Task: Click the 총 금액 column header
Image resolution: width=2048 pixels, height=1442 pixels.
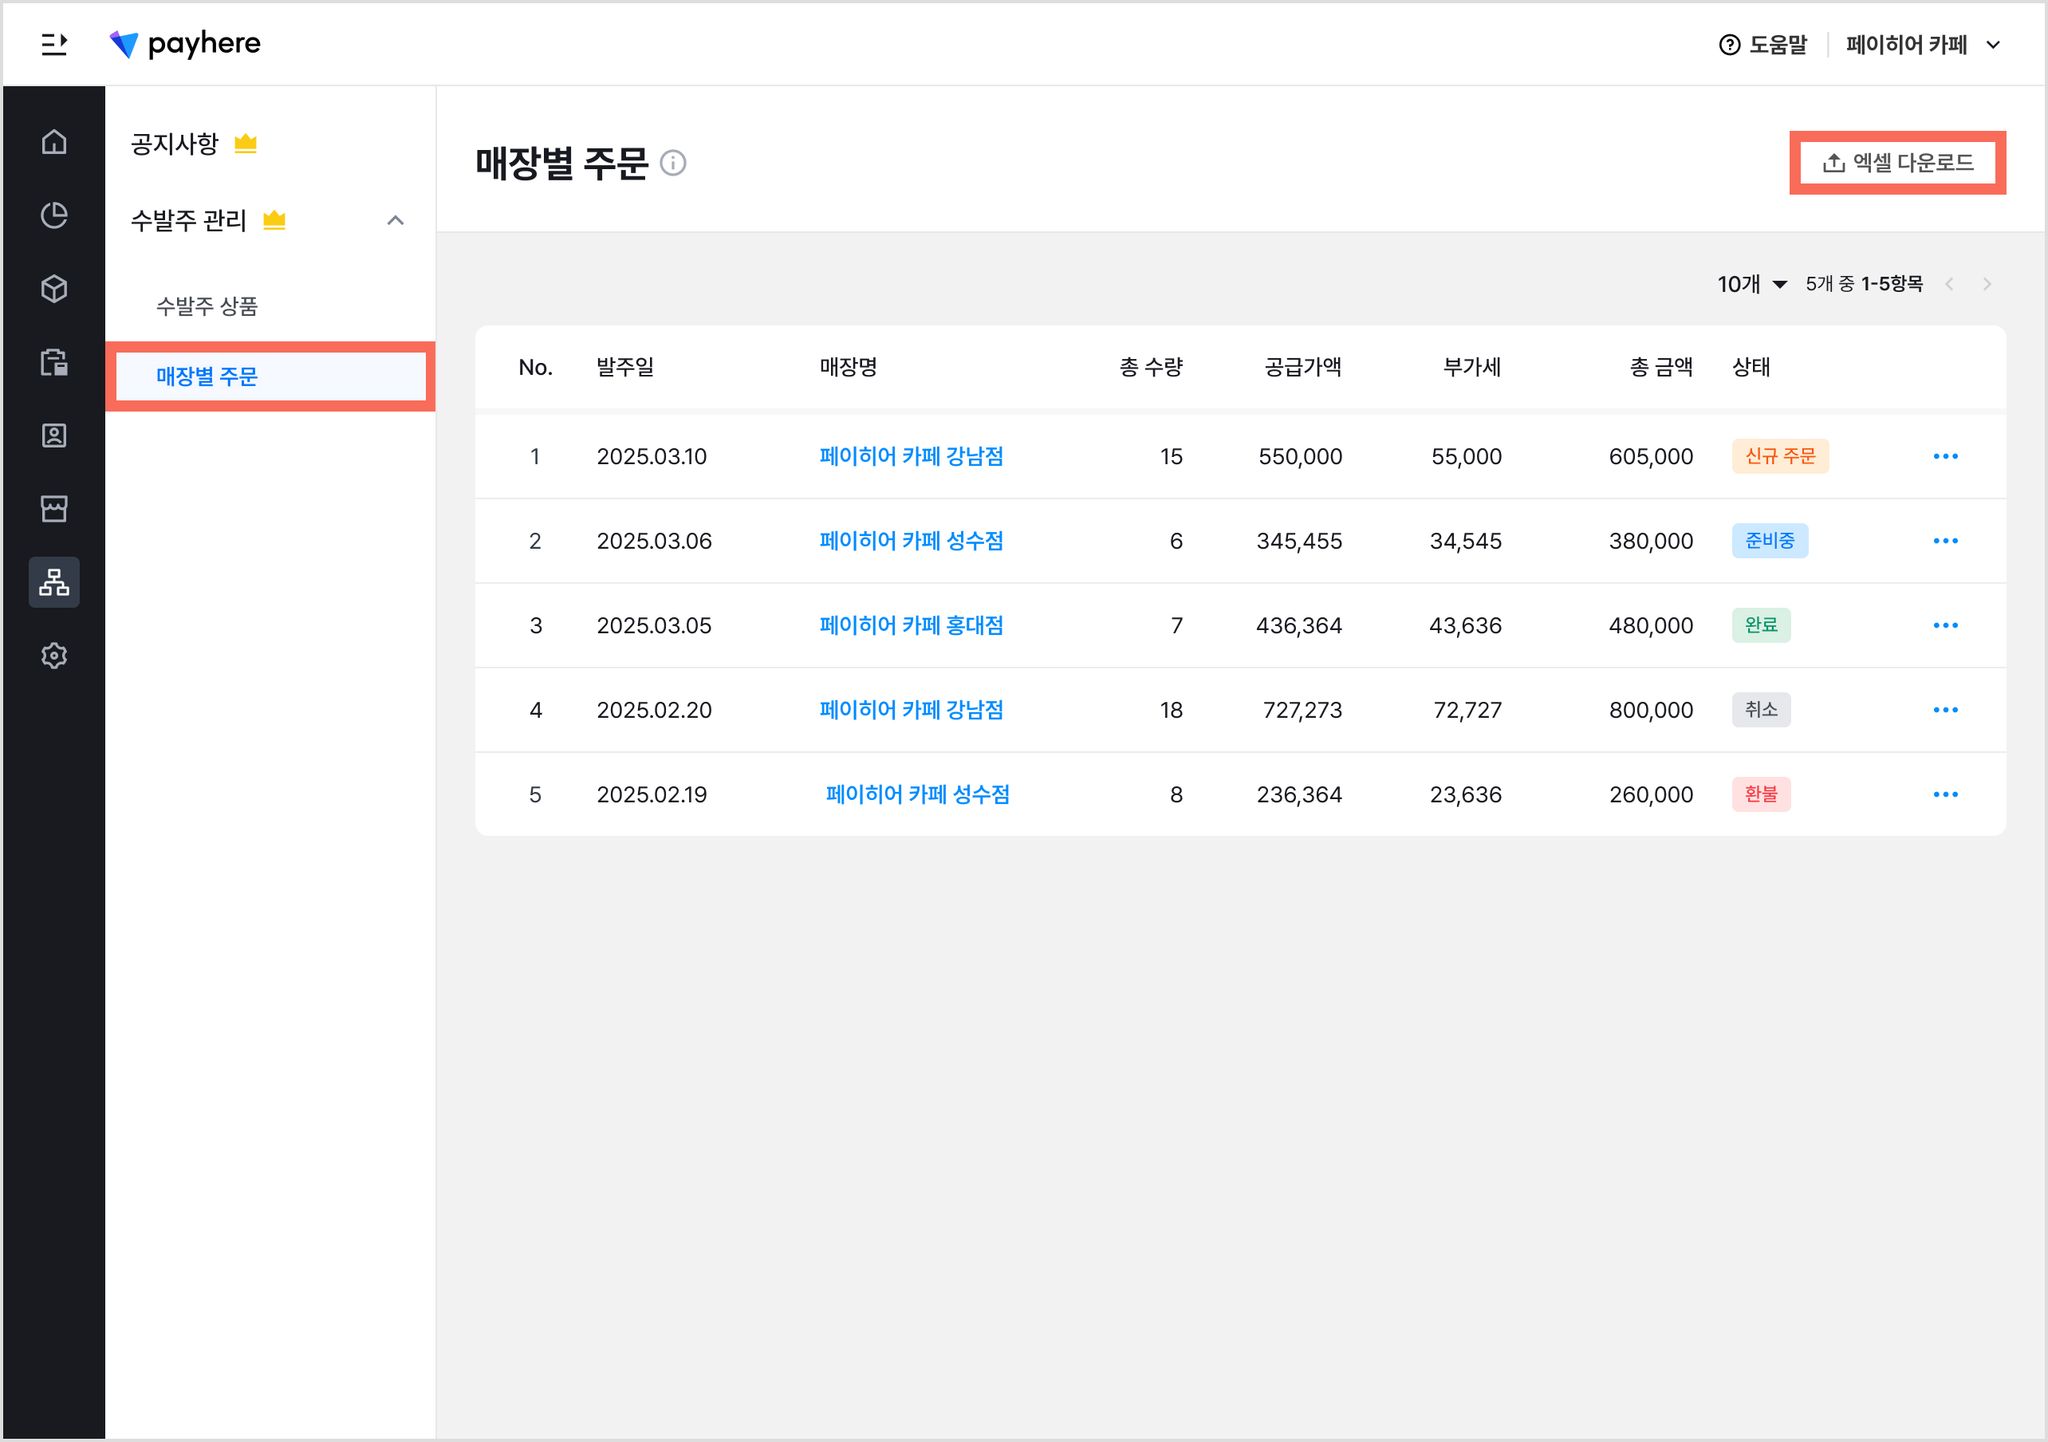Action: click(1661, 367)
